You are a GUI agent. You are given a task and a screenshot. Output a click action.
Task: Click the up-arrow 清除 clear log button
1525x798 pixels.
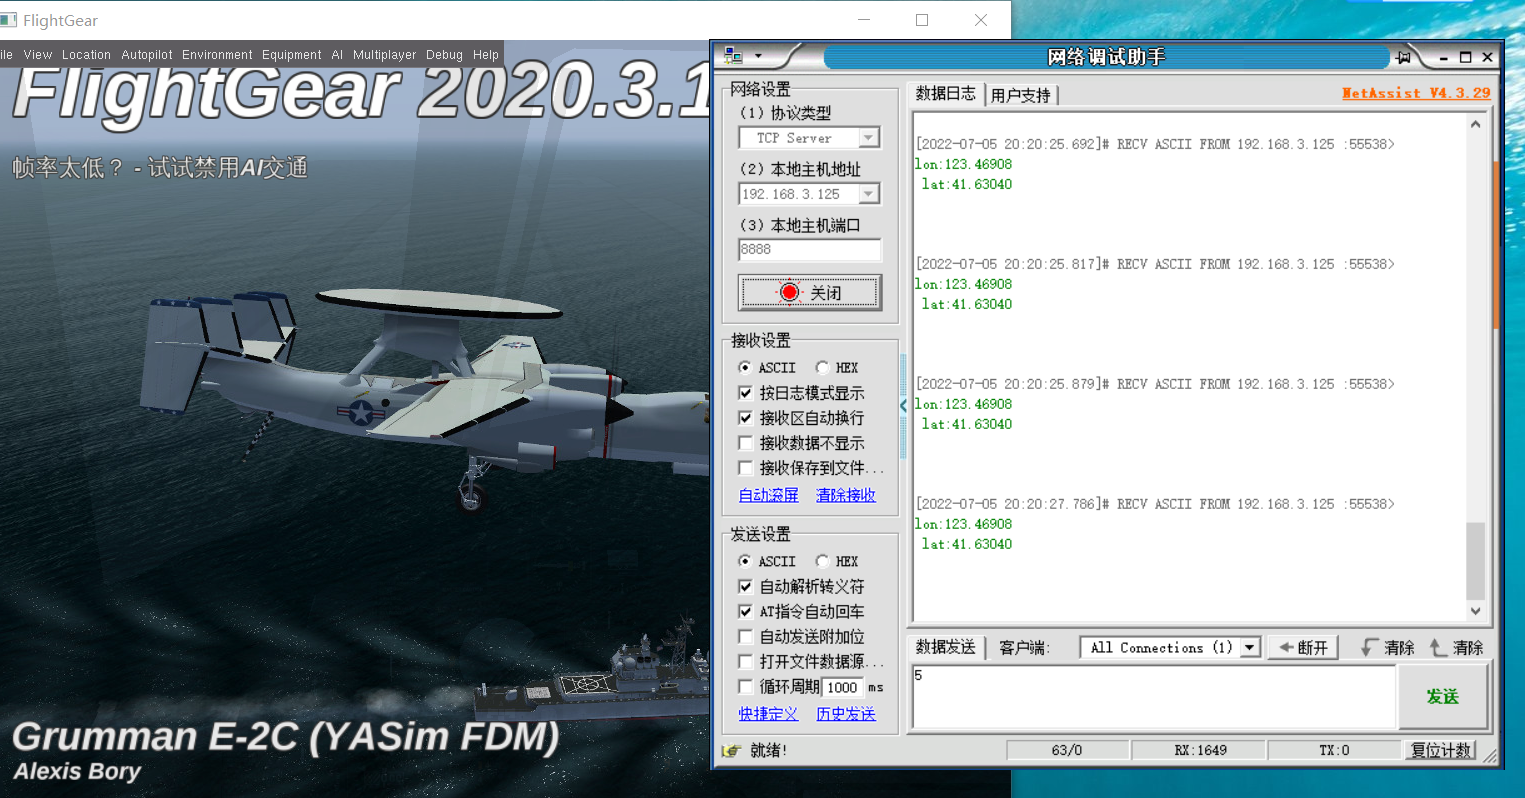click(x=1456, y=648)
